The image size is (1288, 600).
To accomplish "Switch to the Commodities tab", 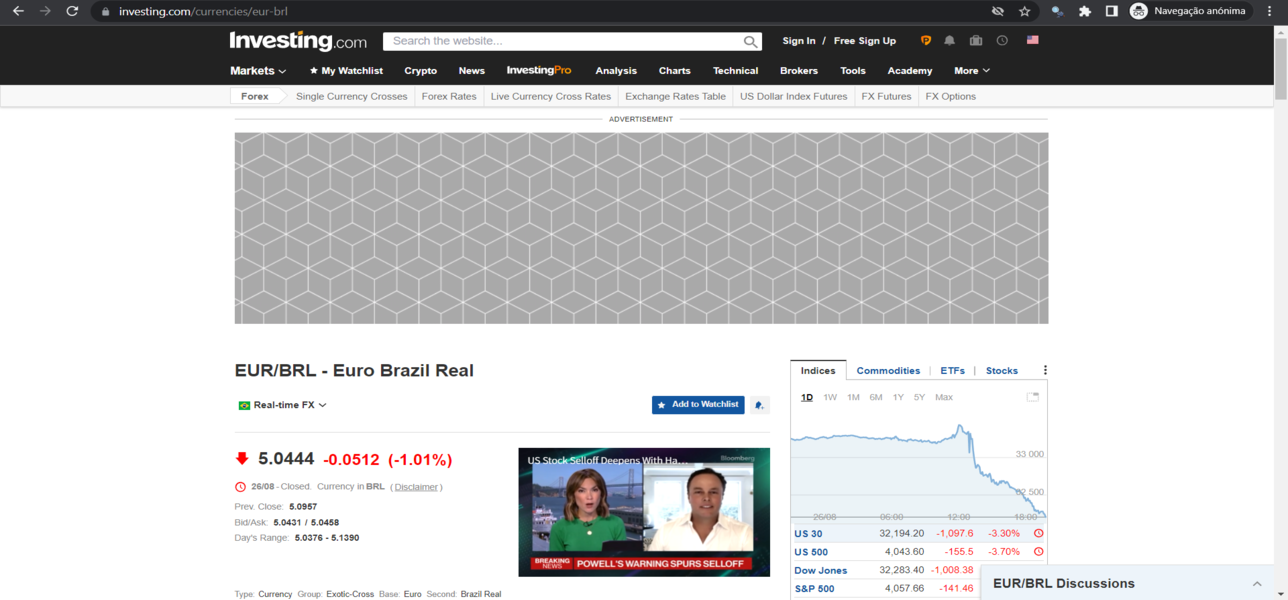I will pyautogui.click(x=888, y=371).
